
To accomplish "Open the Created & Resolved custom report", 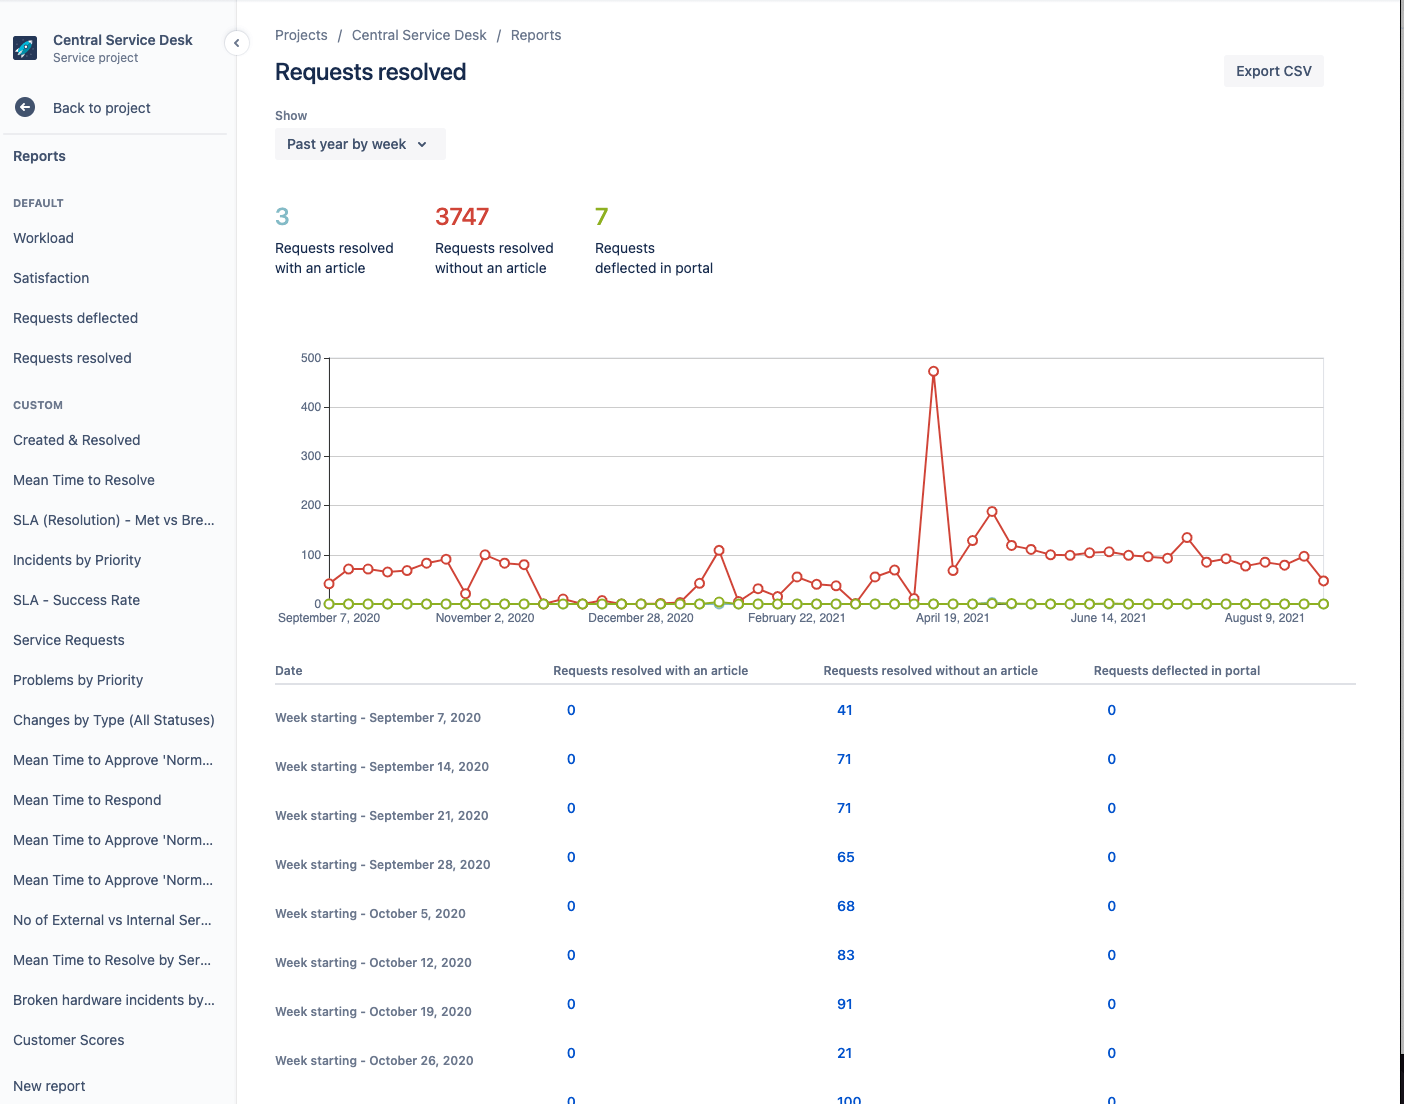I will (76, 440).
